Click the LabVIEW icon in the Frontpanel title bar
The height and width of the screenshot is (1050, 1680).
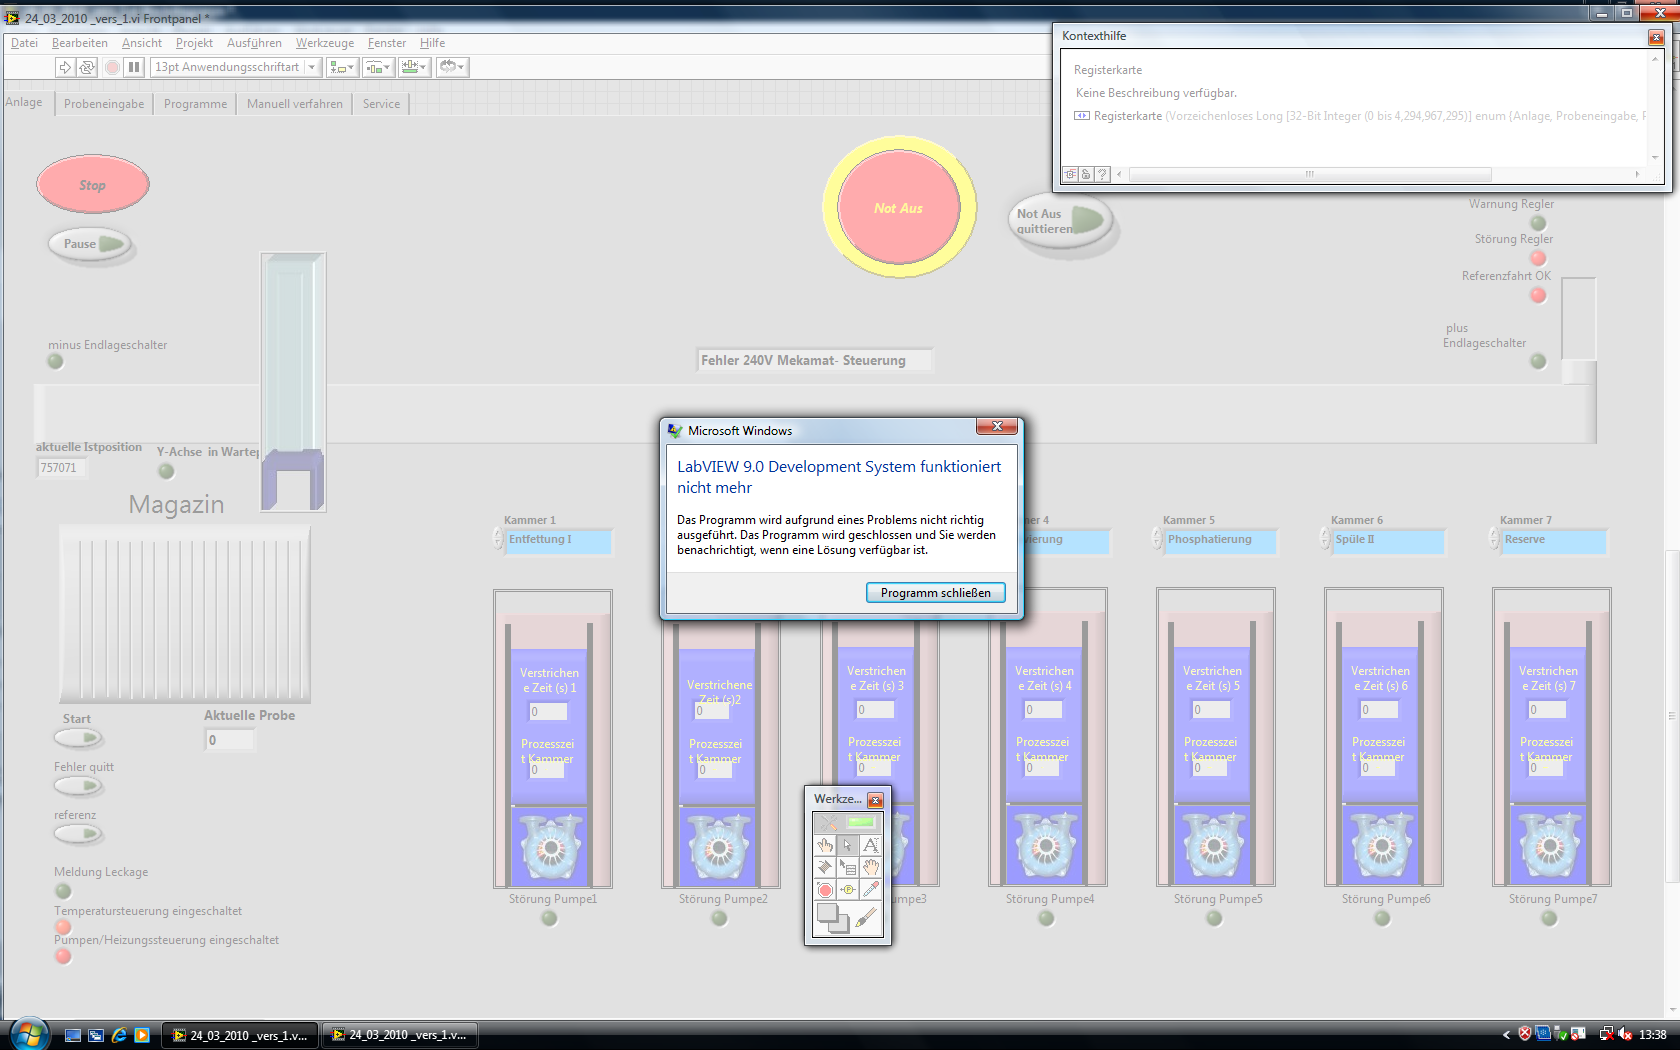coord(12,18)
